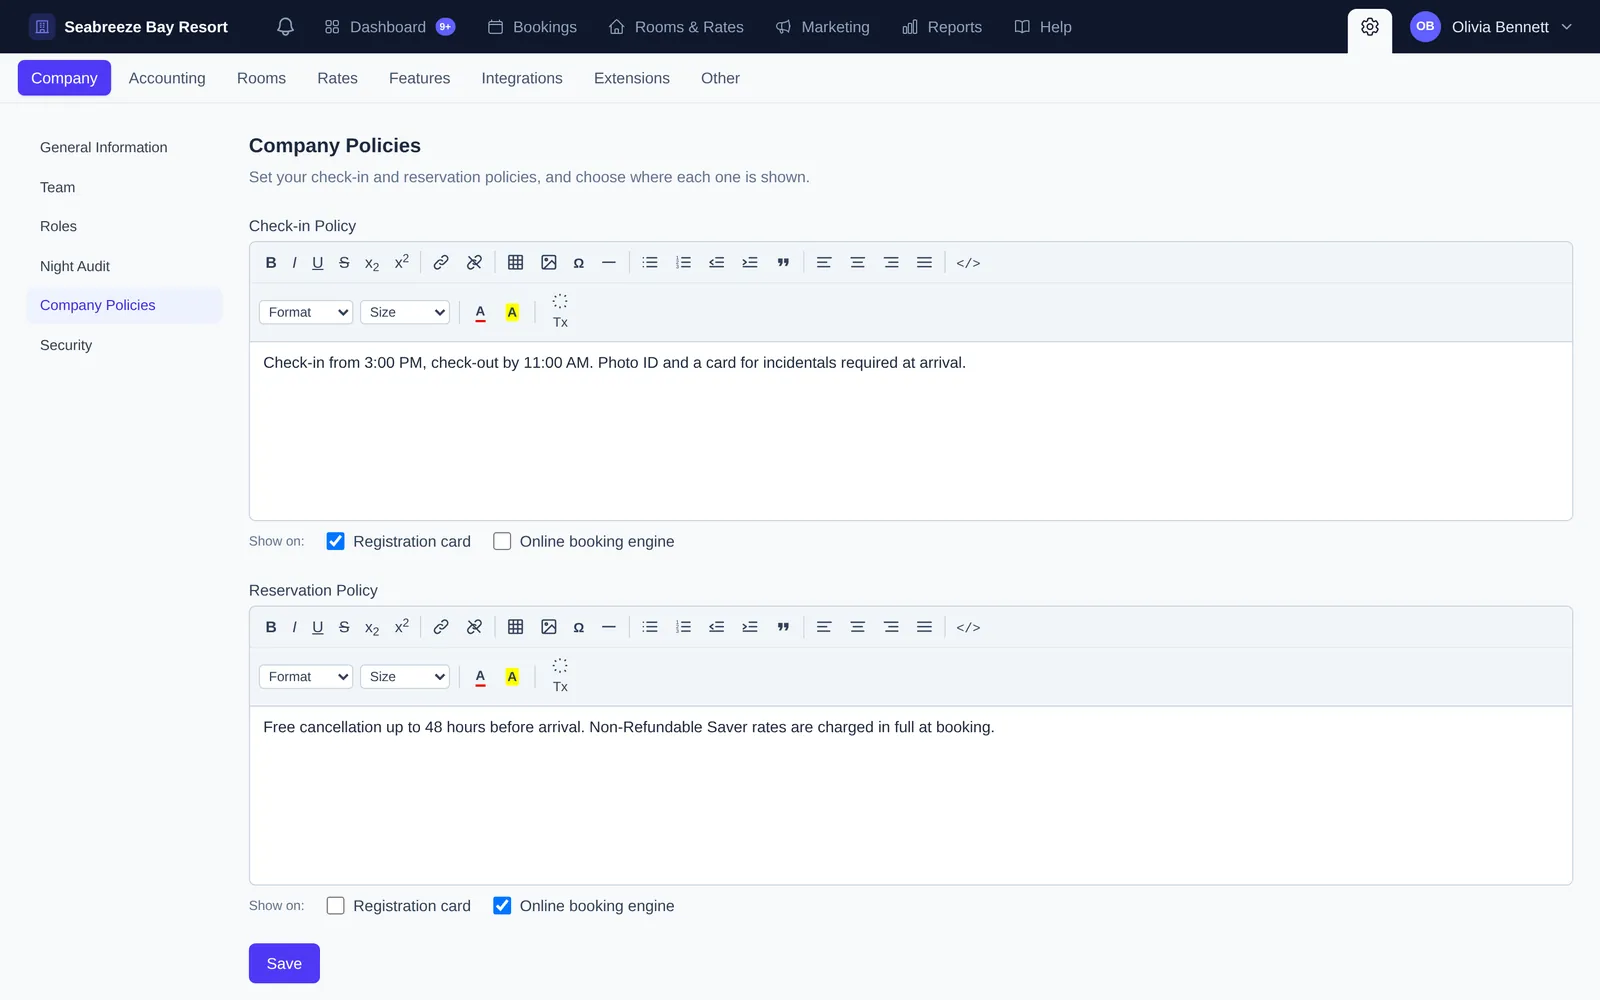
Task: Open Size dropdown in Reservation Policy editor
Action: coord(405,677)
